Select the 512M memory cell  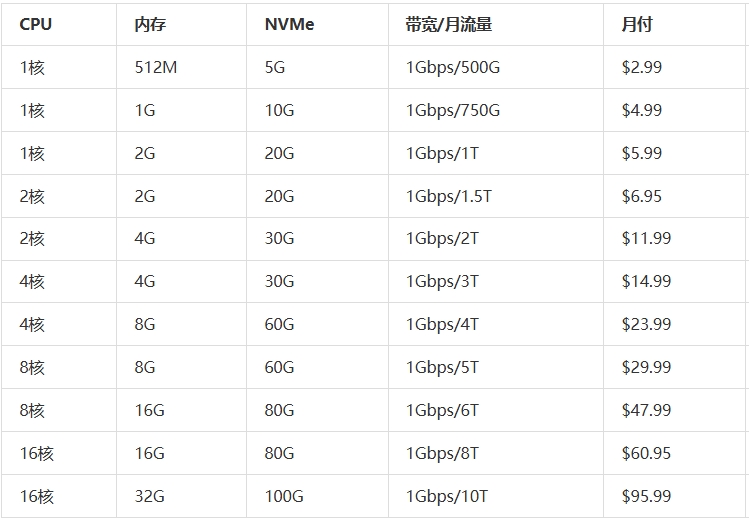(154, 68)
